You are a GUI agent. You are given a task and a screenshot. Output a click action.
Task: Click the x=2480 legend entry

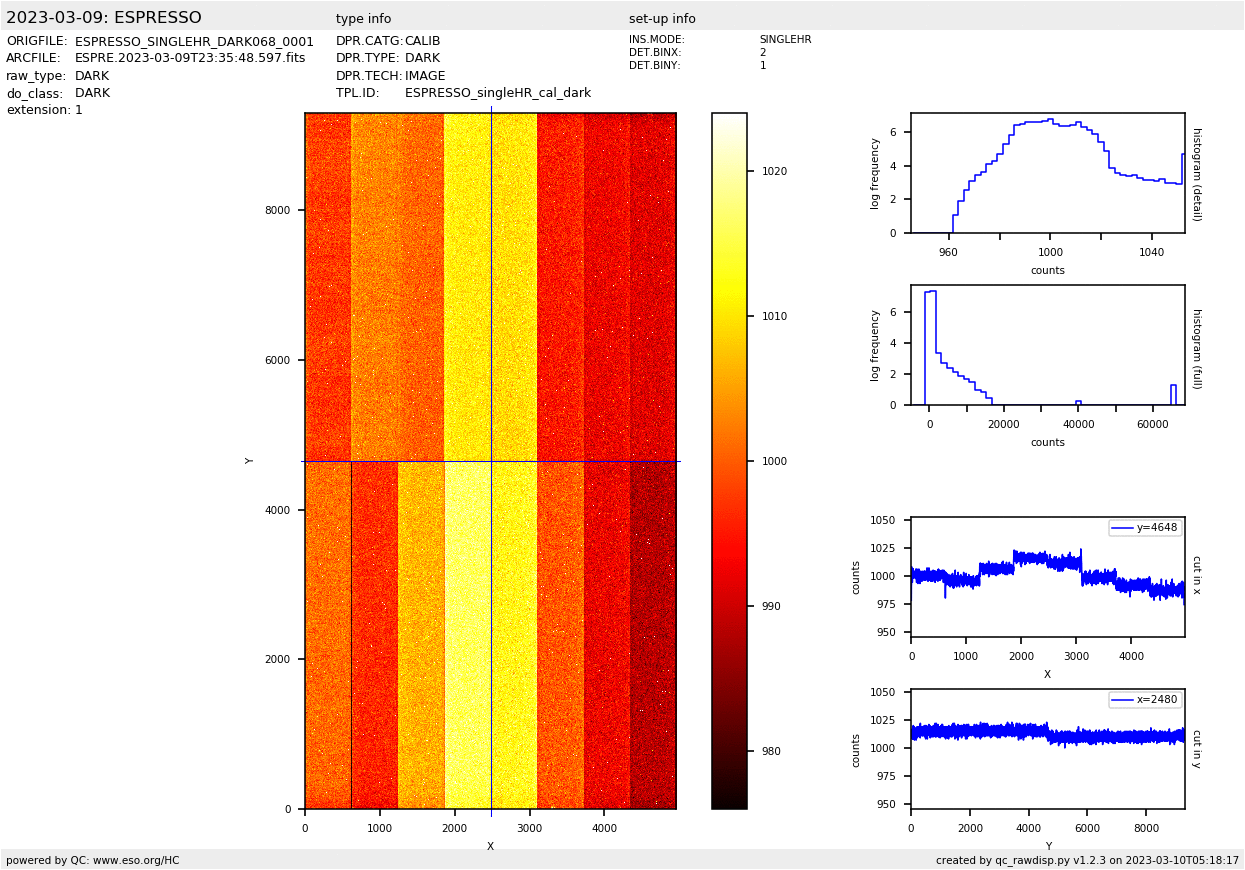coord(1145,700)
